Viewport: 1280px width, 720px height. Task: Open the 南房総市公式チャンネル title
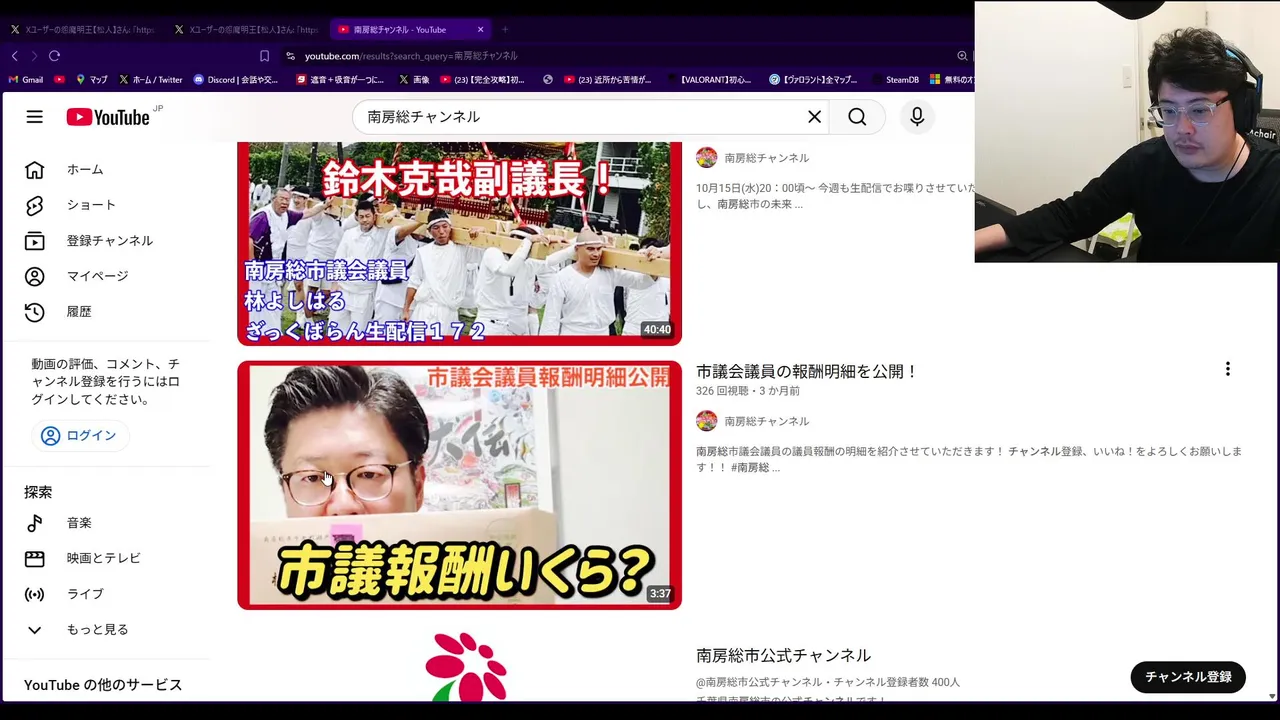[783, 656]
